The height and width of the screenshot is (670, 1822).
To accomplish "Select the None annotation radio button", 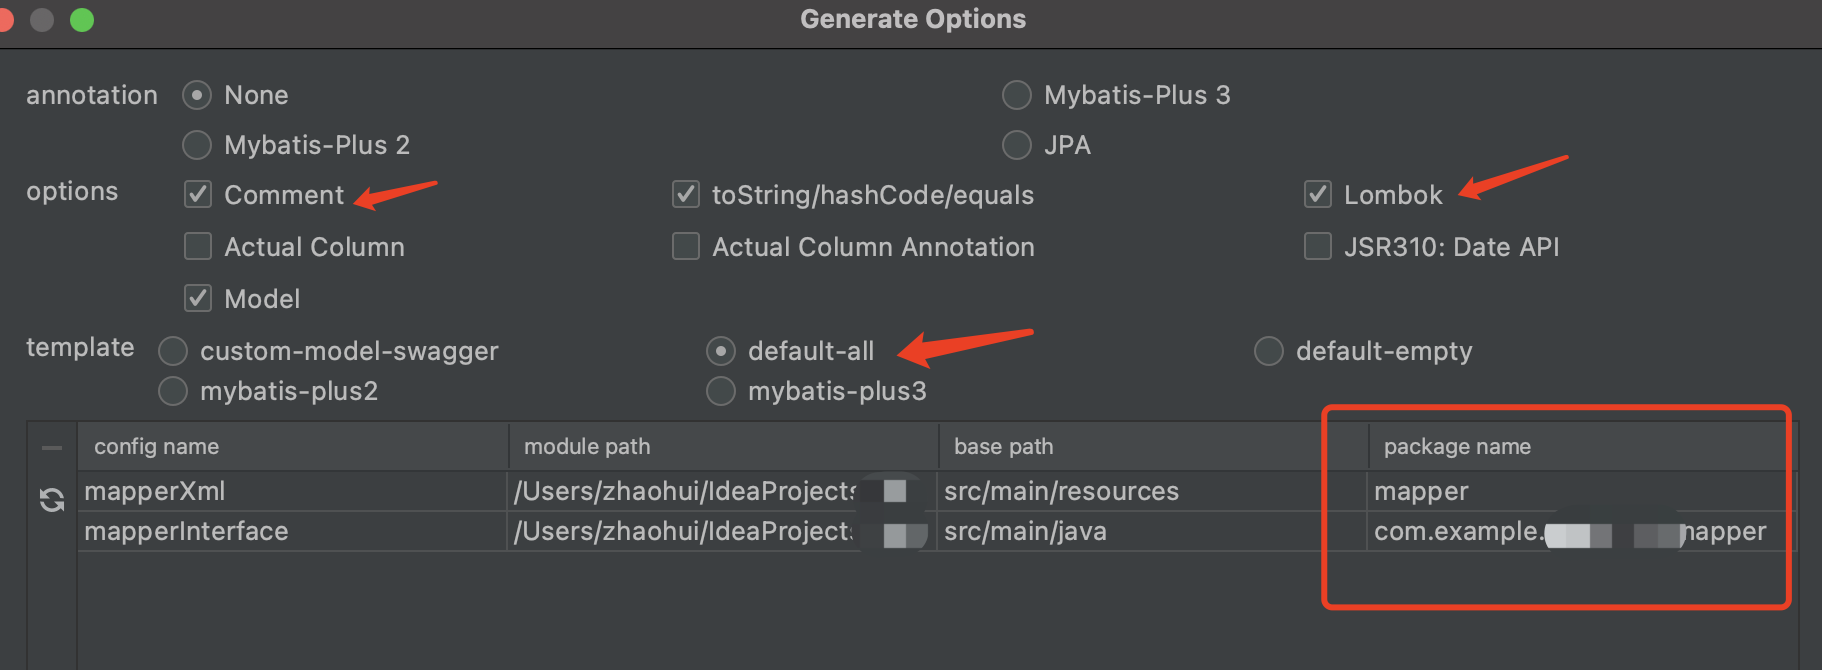I will point(197,95).
